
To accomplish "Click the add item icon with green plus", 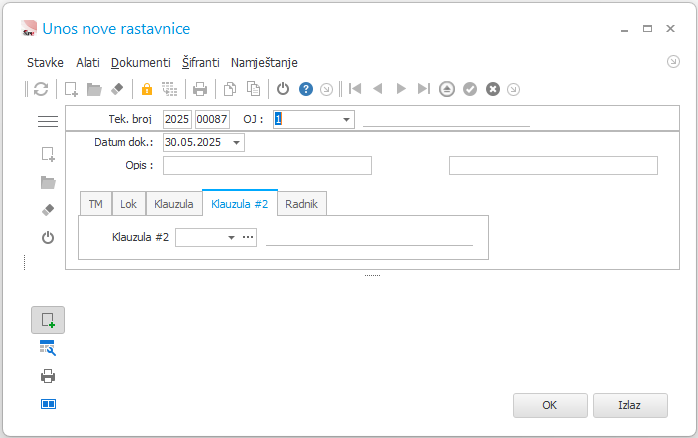I will point(48,320).
